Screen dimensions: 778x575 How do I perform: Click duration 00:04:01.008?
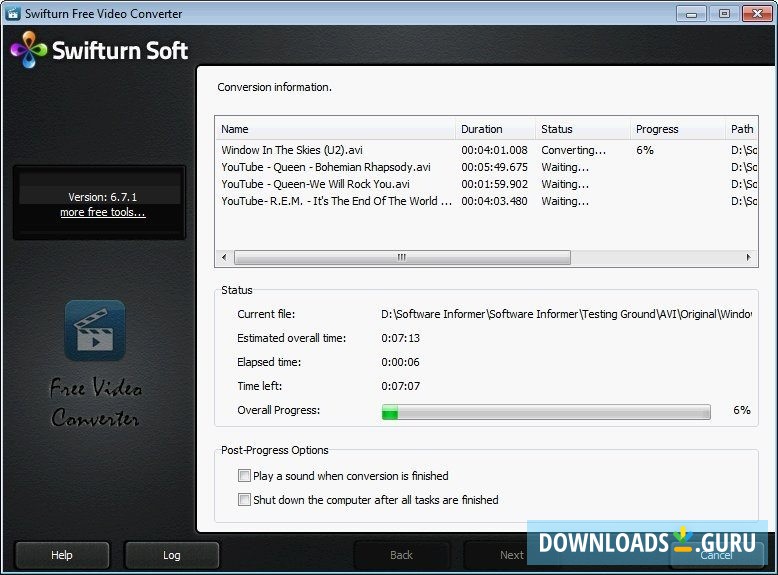tap(494, 150)
